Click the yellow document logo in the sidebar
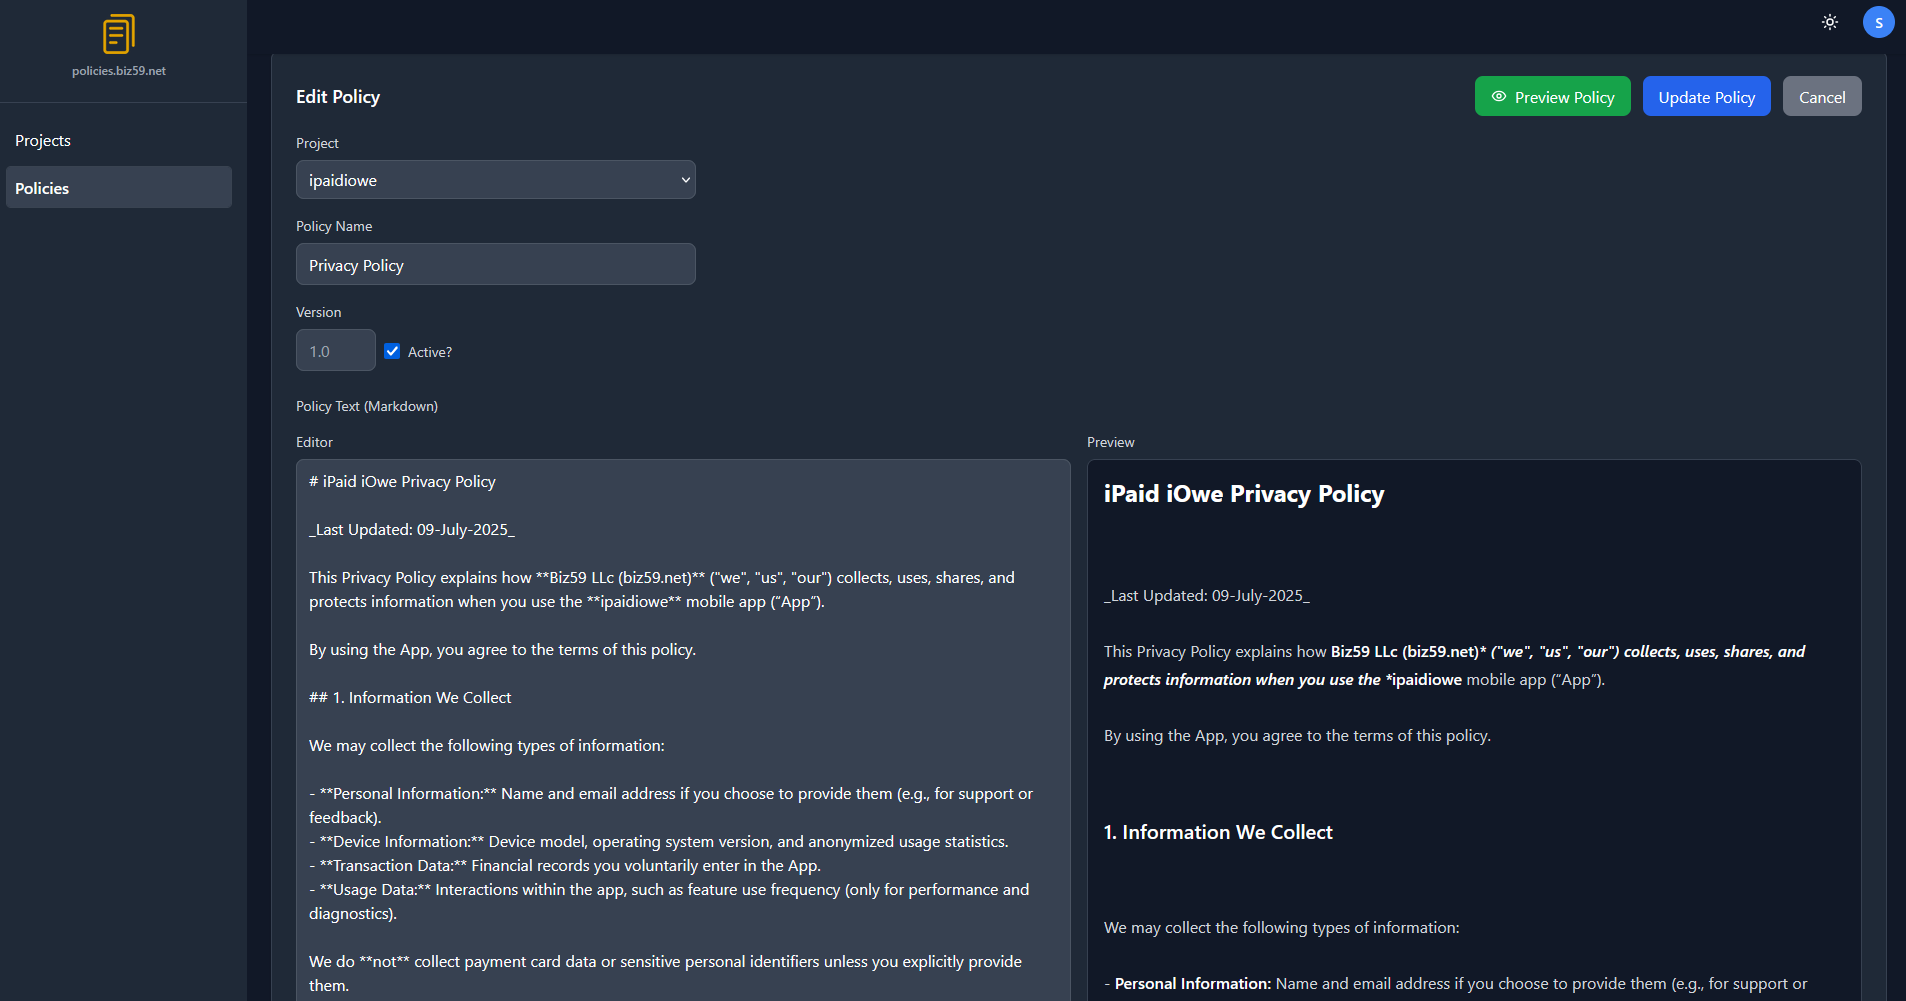 pyautogui.click(x=119, y=33)
